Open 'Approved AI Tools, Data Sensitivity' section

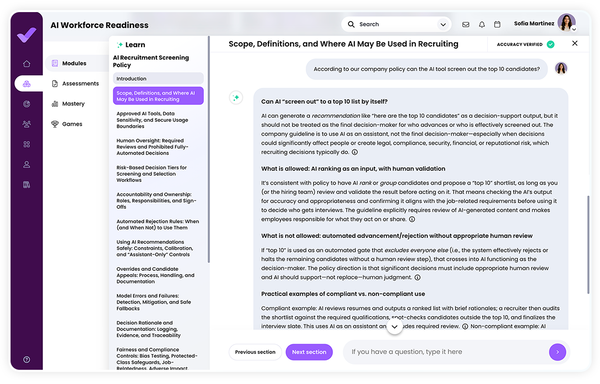[x=158, y=120]
